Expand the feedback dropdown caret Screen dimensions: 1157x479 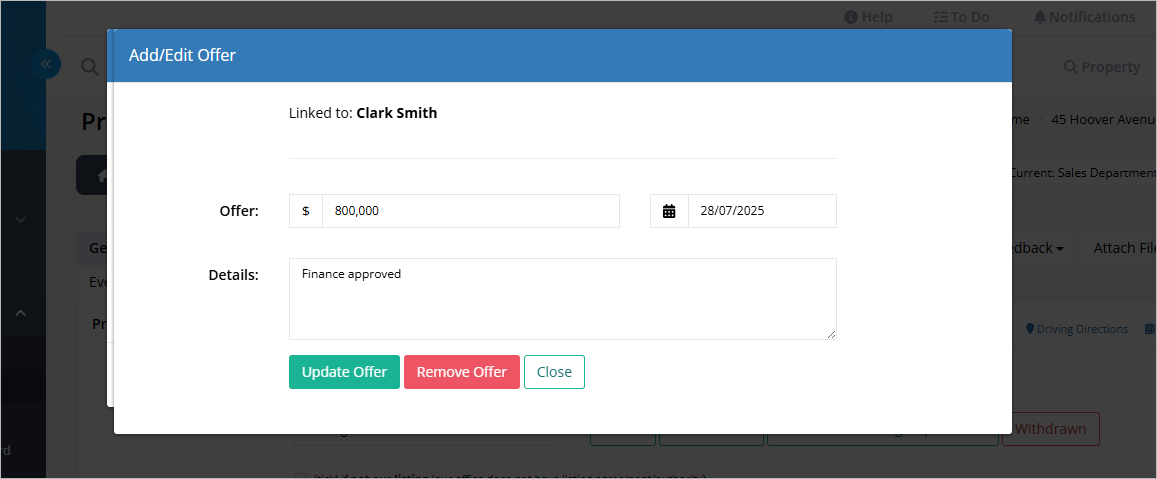click(1060, 249)
